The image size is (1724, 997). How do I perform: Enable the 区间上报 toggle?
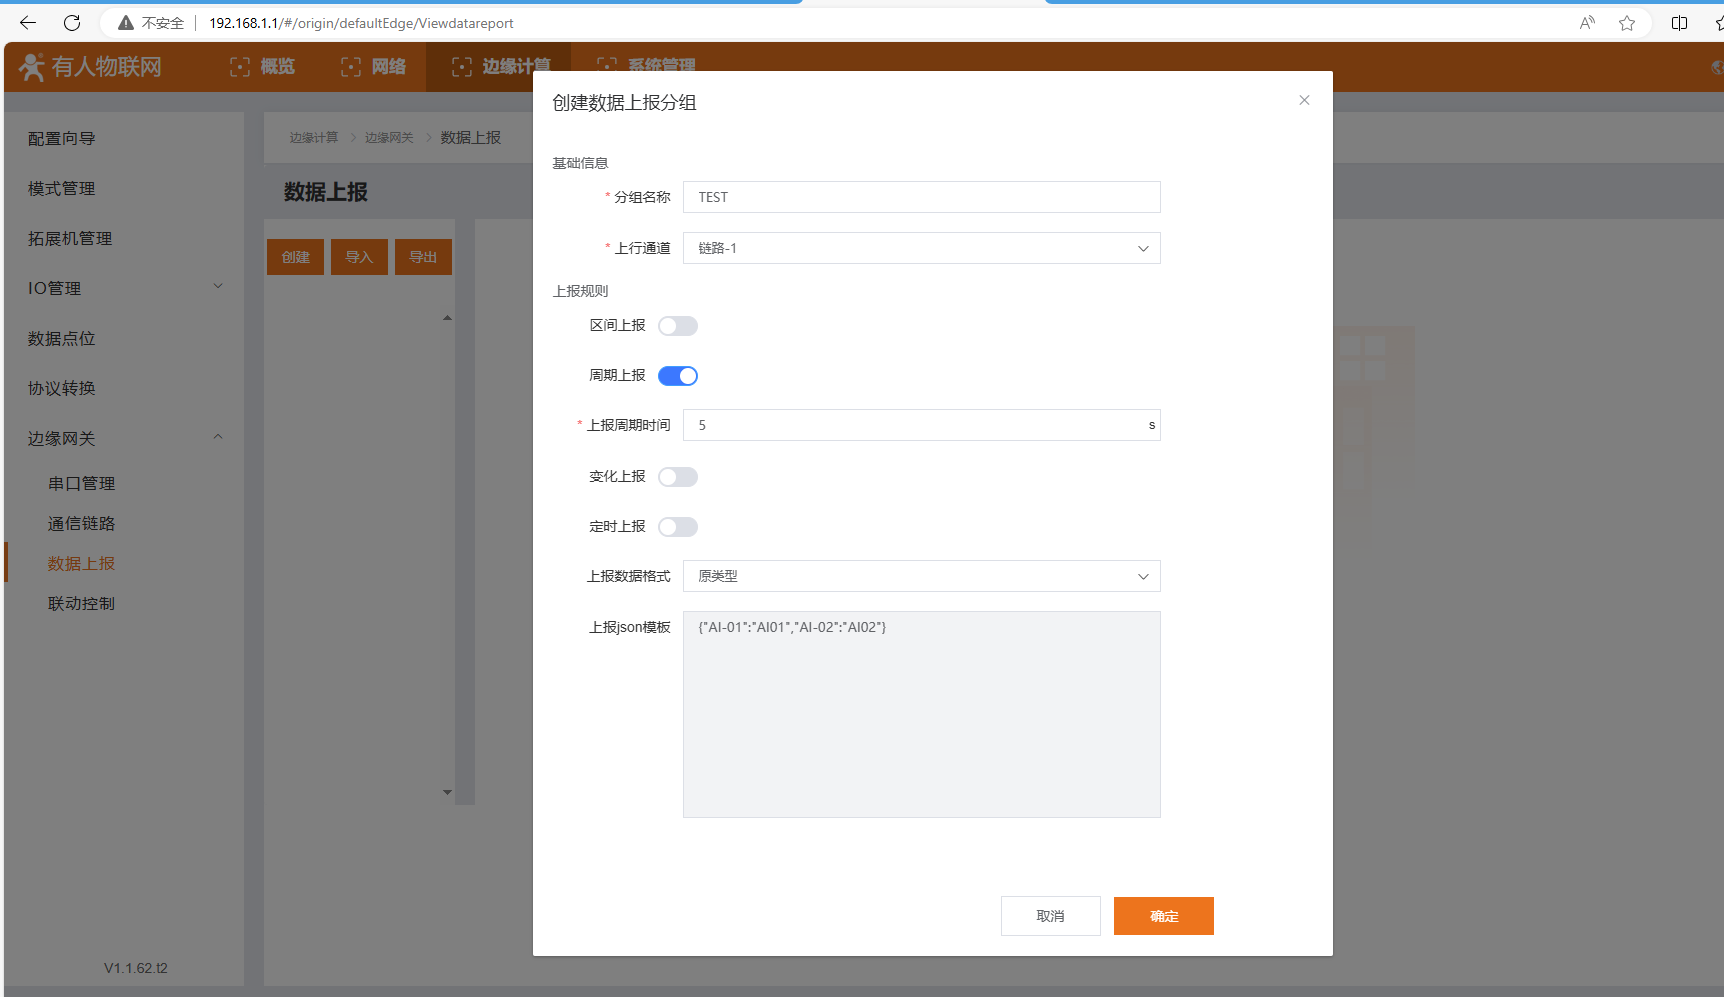click(678, 326)
